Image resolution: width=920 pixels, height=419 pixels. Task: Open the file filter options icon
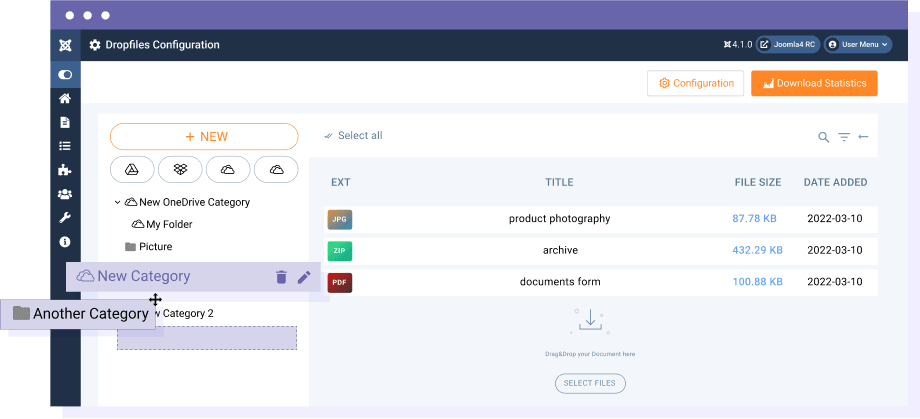click(844, 137)
